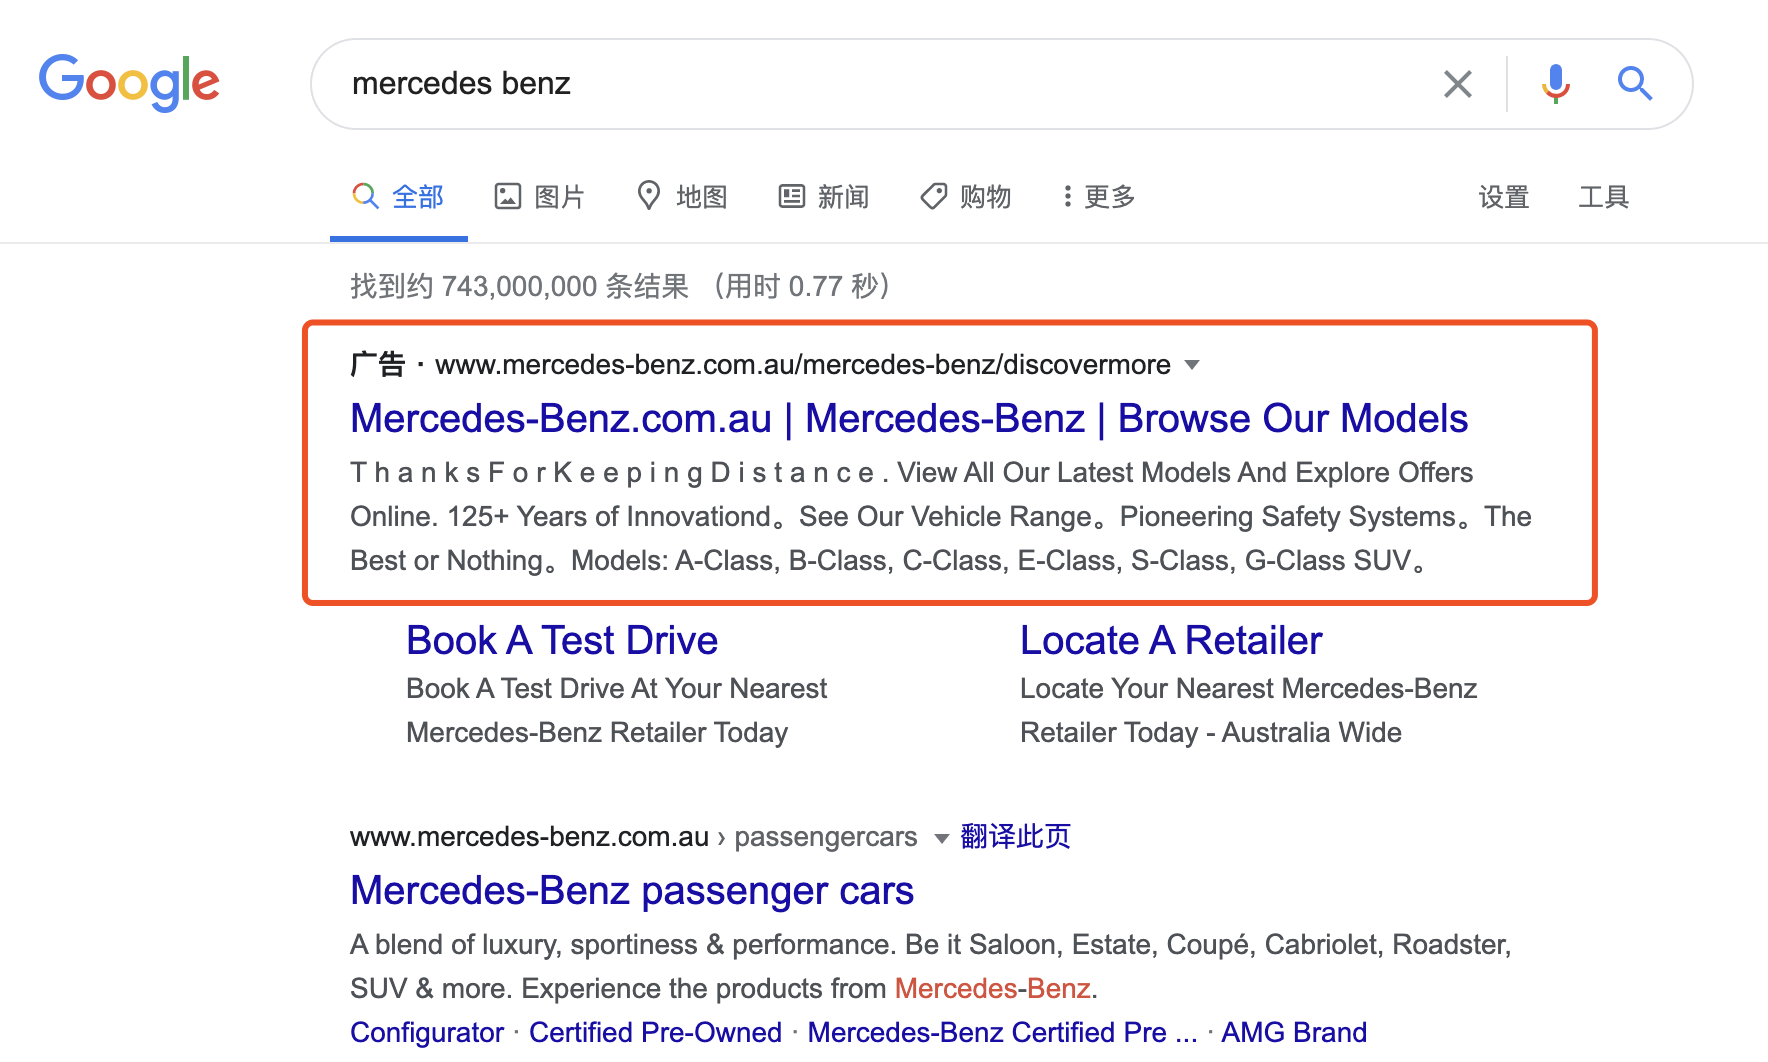Start voice search with the microphone icon

click(1555, 84)
